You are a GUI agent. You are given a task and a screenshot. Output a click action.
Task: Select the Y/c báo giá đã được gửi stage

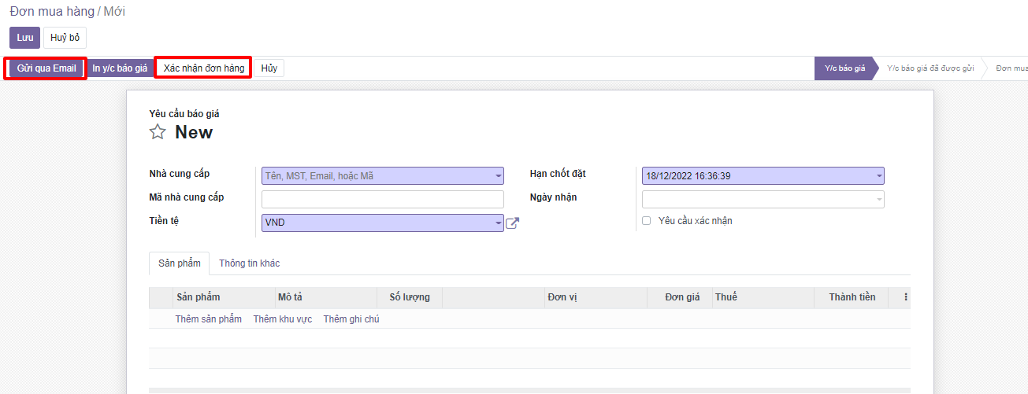pyautogui.click(x=930, y=68)
